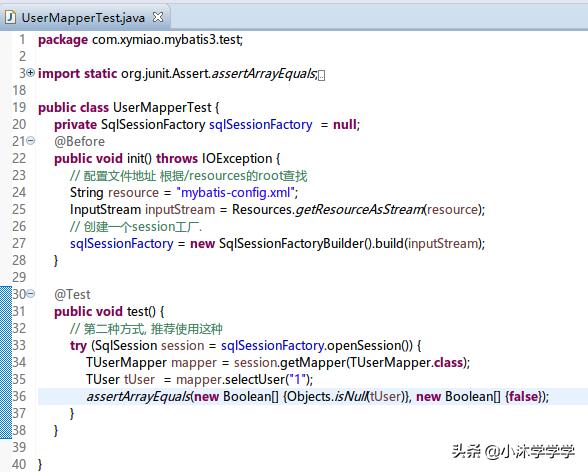
Task: Click assertArrayEquals in the import line
Action: point(263,73)
